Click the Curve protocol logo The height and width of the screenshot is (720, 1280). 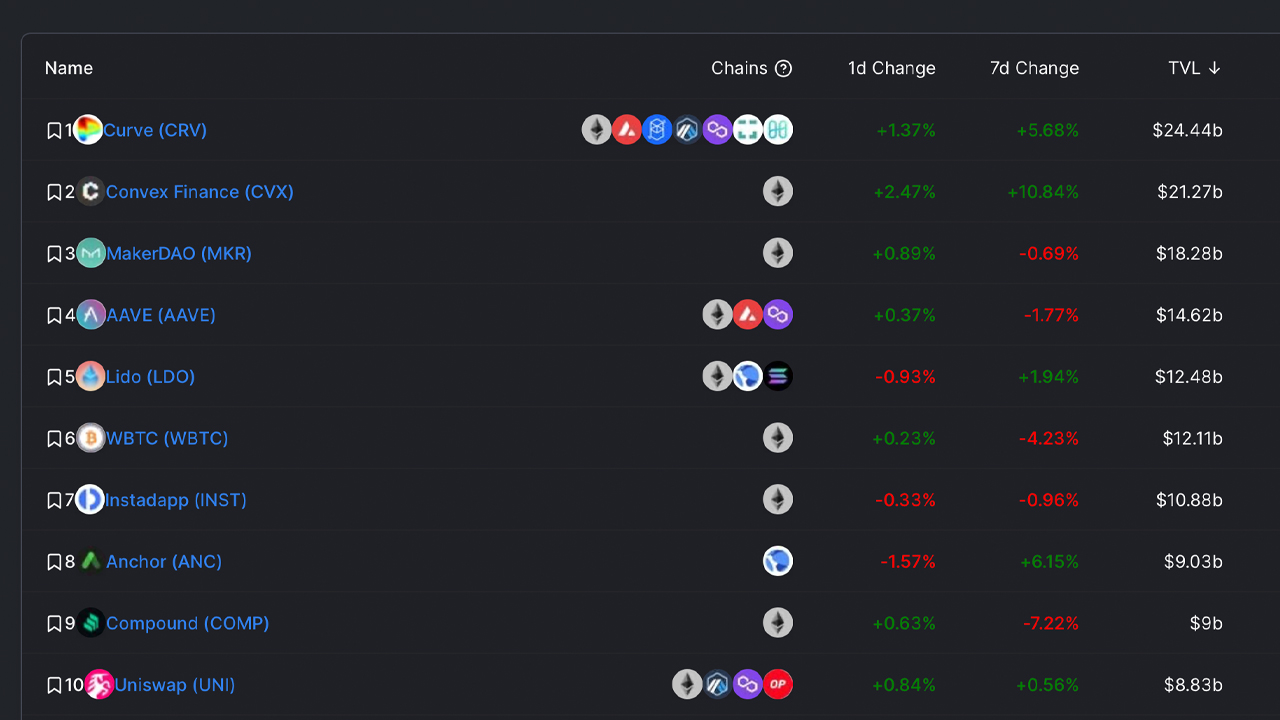pyautogui.click(x=88, y=129)
